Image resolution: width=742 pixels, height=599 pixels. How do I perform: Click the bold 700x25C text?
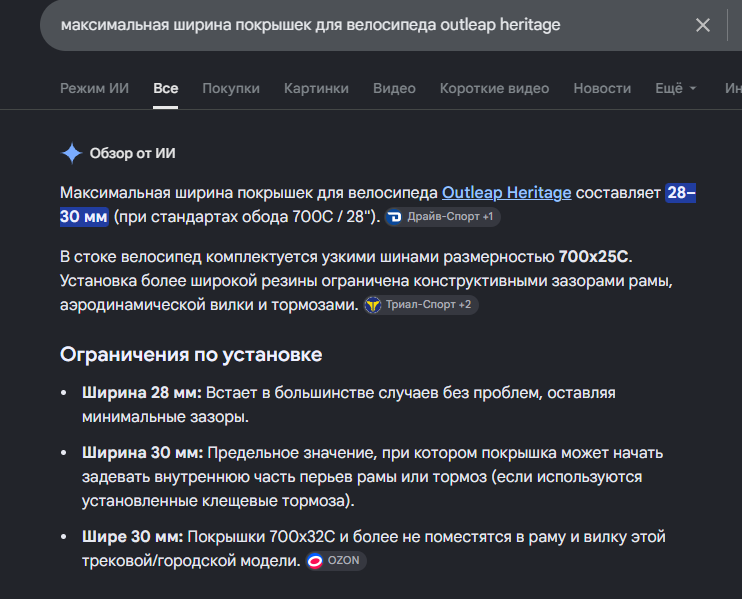pyautogui.click(x=593, y=256)
